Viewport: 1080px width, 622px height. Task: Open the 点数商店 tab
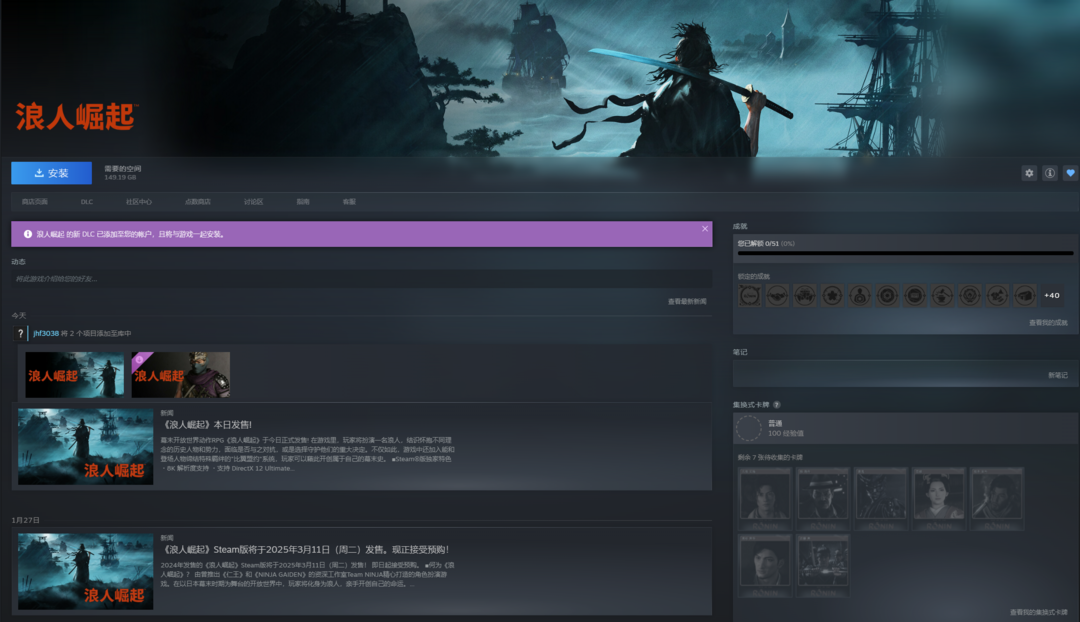click(x=198, y=202)
